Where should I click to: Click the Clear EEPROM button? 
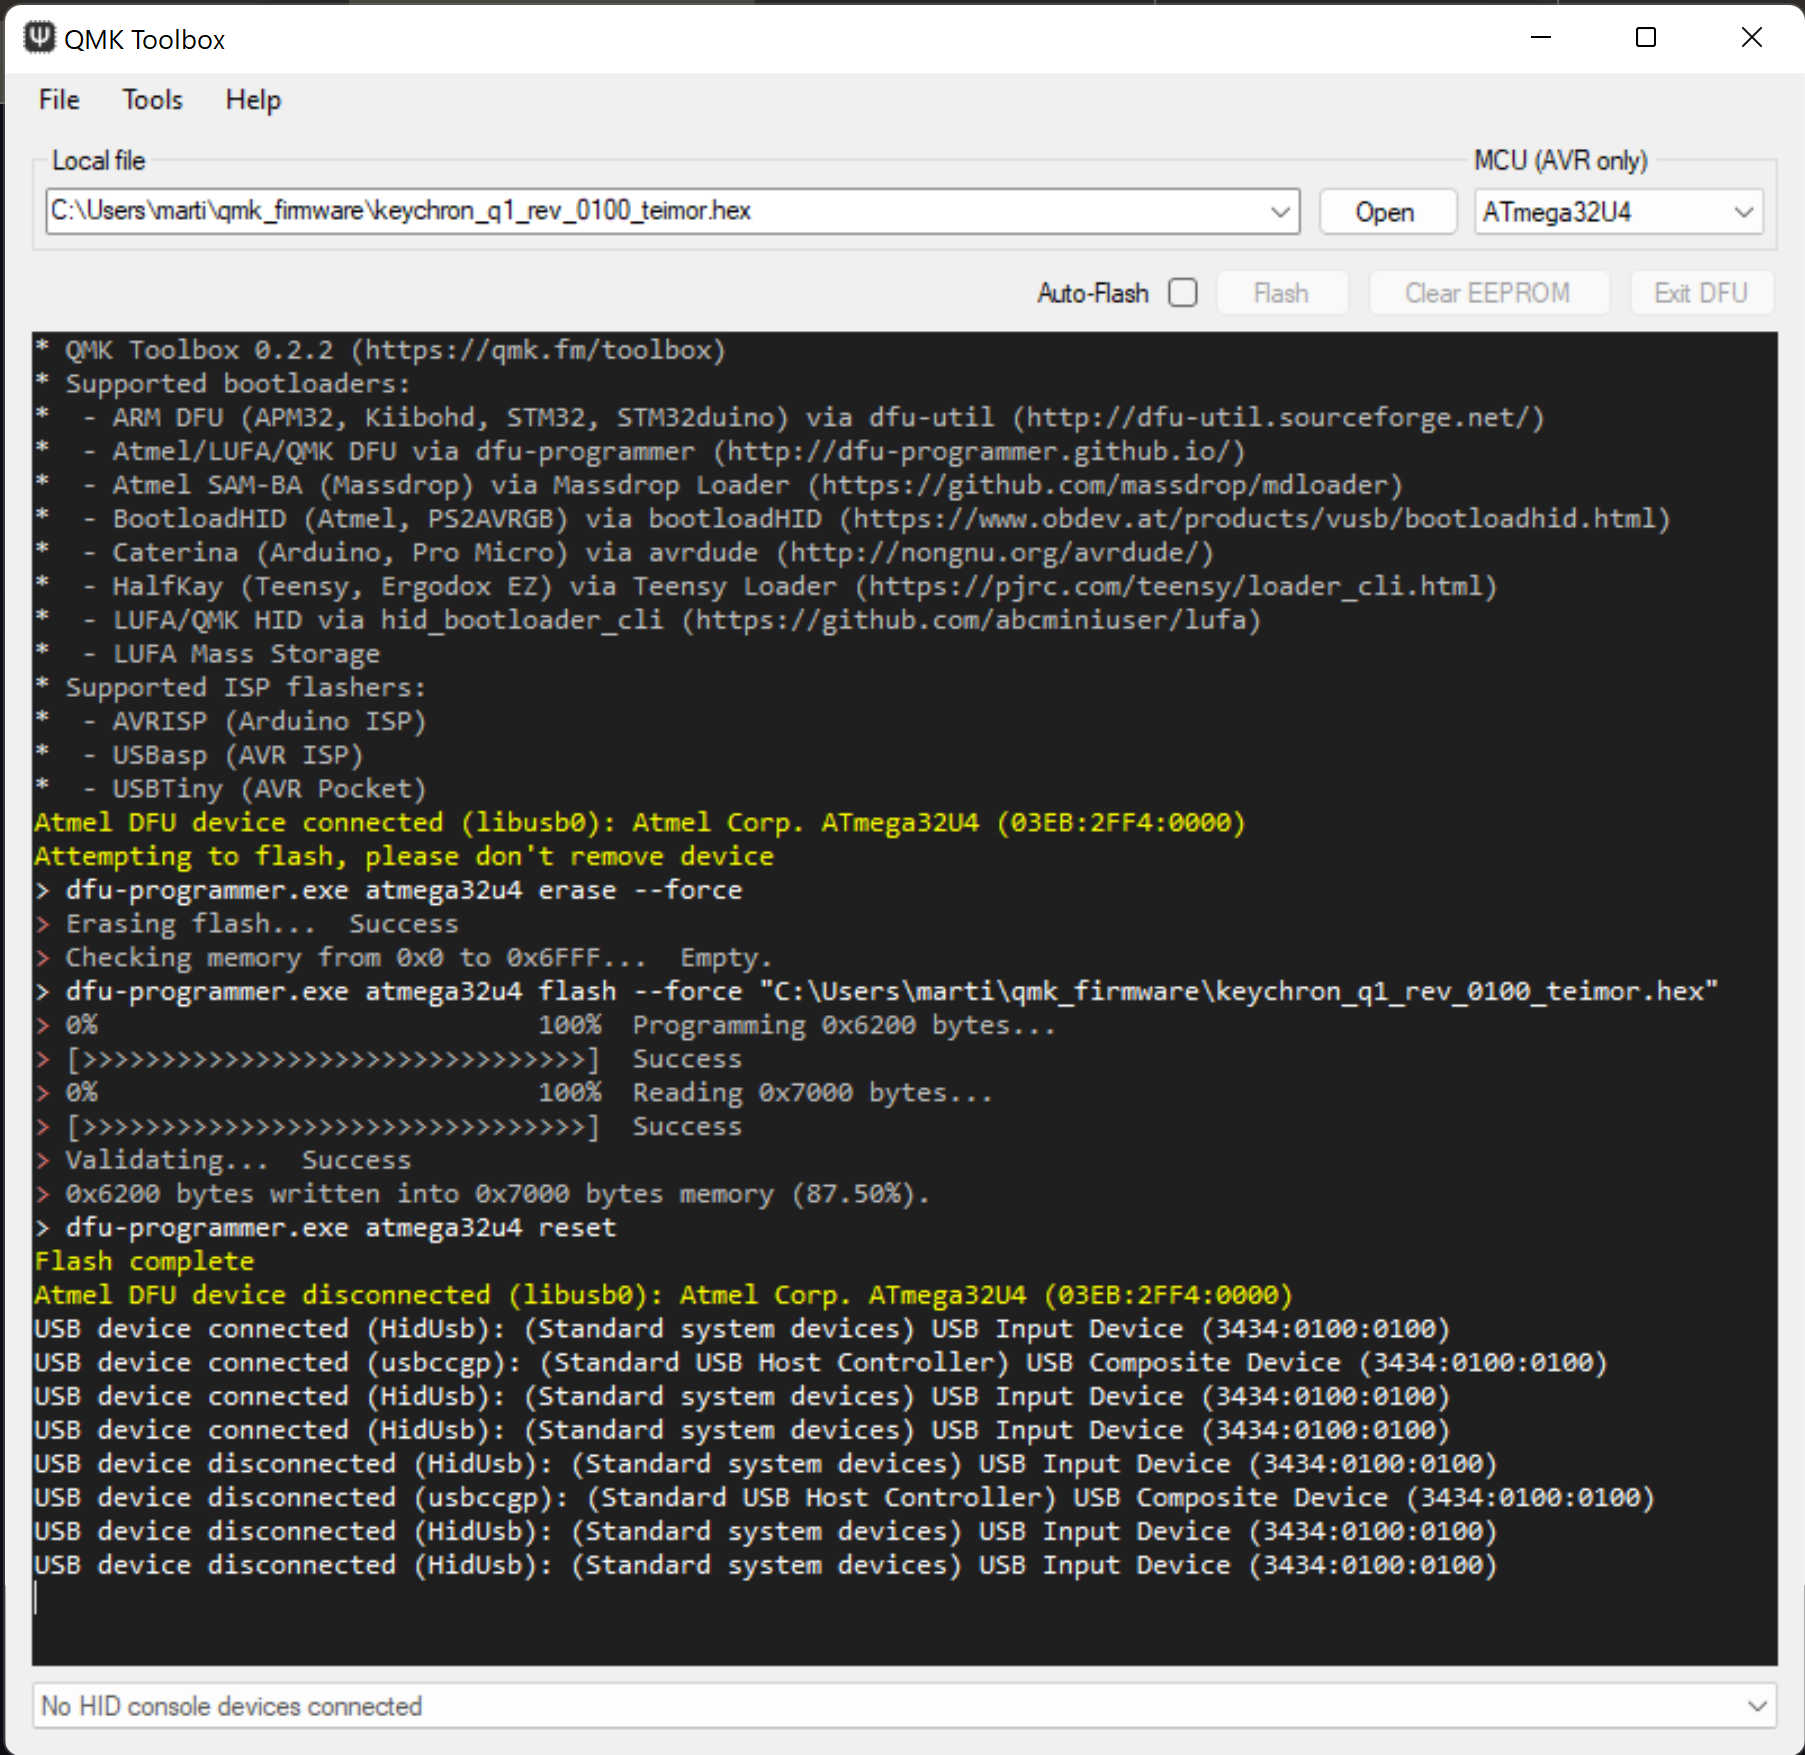[1487, 292]
